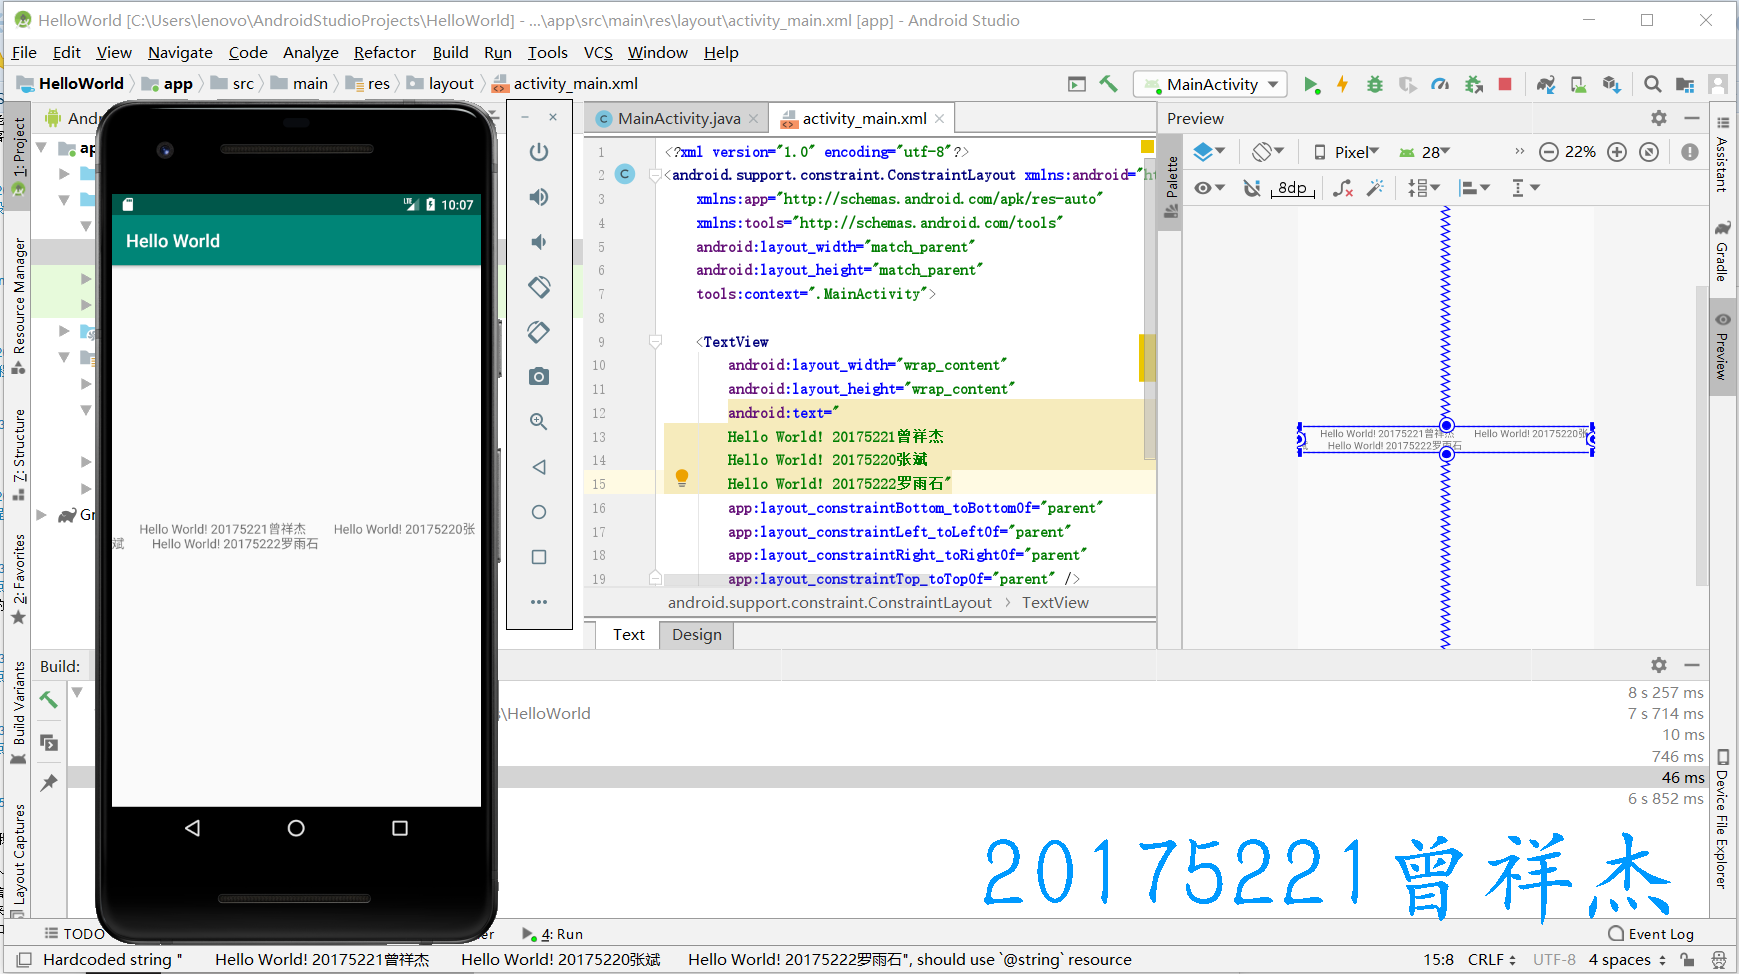Open the 4: Run tool window
The image size is (1739, 974).
click(x=552, y=934)
